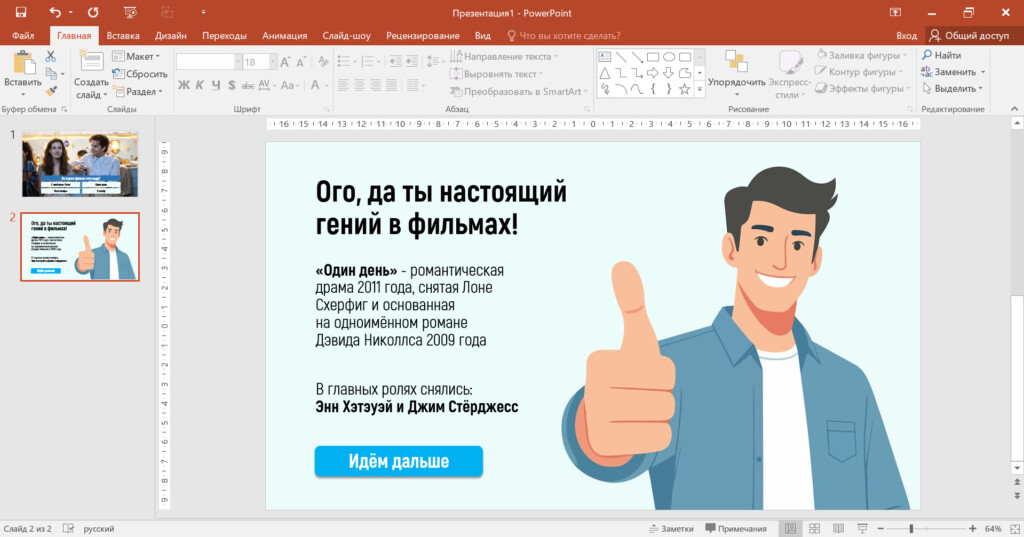Image resolution: width=1024 pixels, height=537 pixels.
Task: Switch to the Переходы tab
Action: tap(224, 35)
